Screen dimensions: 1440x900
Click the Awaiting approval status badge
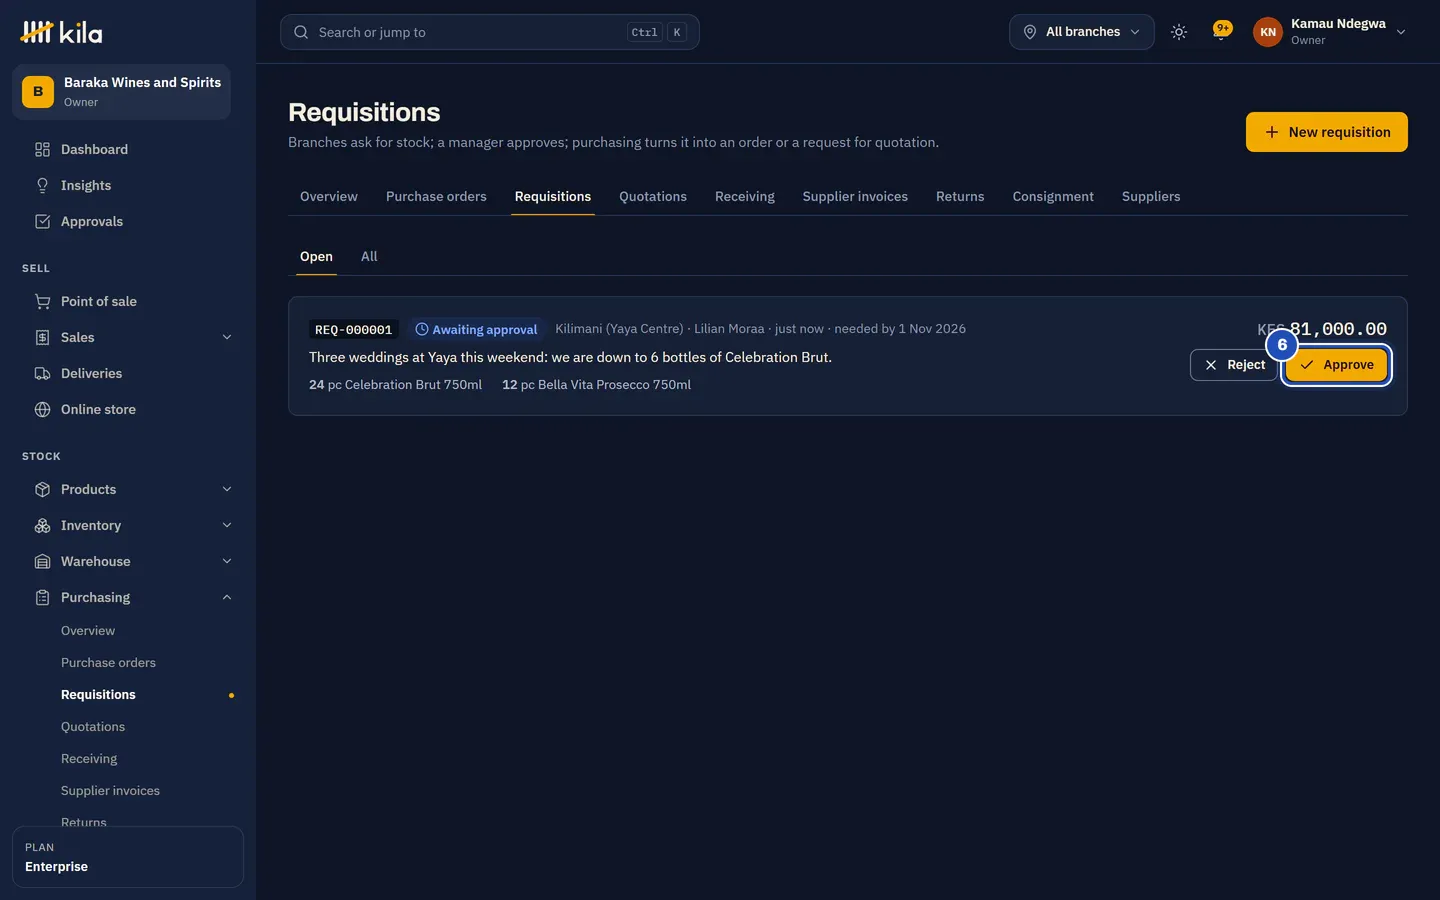click(x=476, y=329)
